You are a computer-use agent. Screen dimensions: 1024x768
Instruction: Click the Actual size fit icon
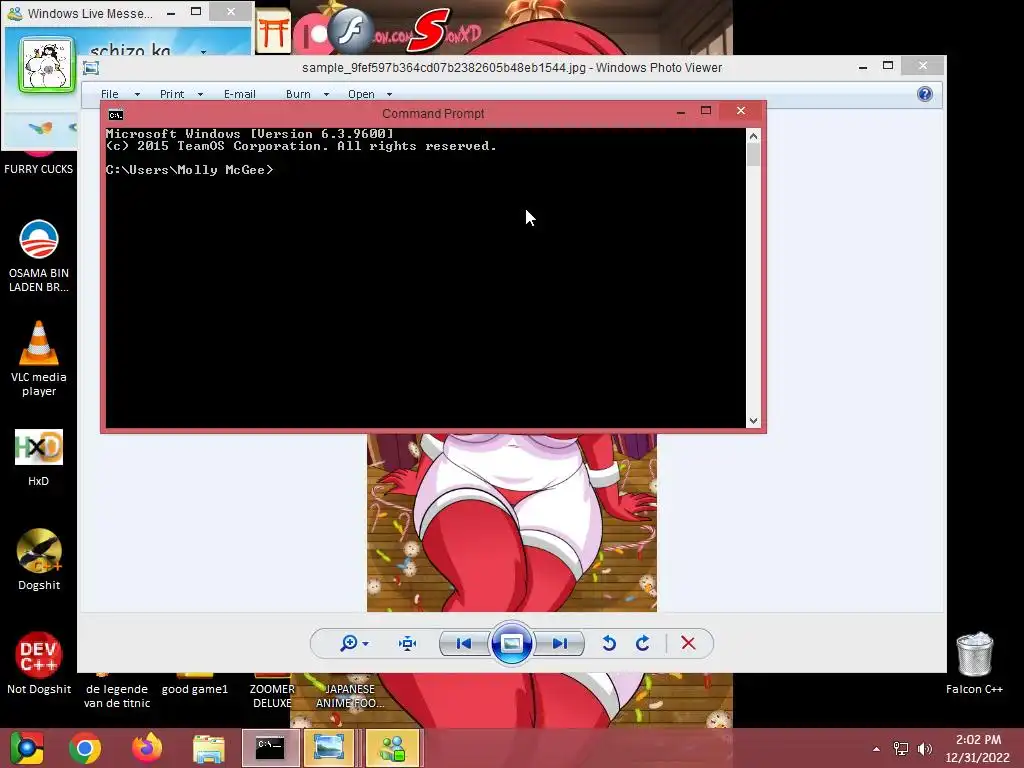pos(408,643)
